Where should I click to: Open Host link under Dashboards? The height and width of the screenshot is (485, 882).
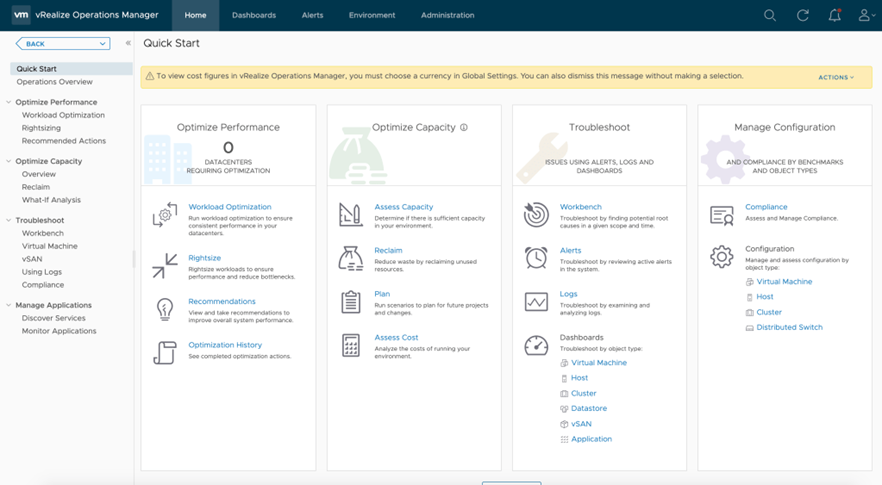[579, 378]
